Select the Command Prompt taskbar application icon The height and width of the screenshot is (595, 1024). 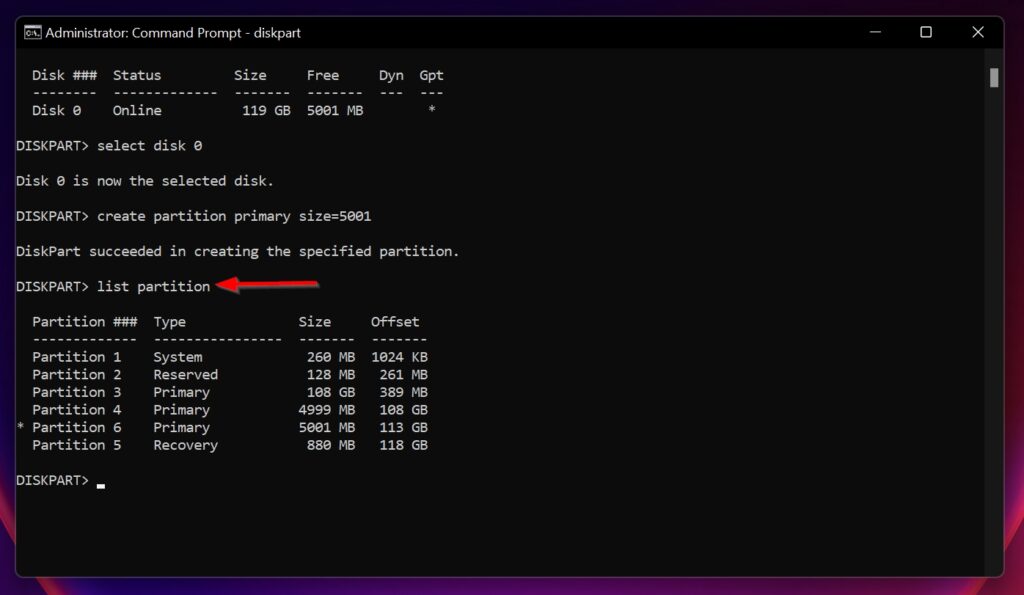tap(32, 33)
